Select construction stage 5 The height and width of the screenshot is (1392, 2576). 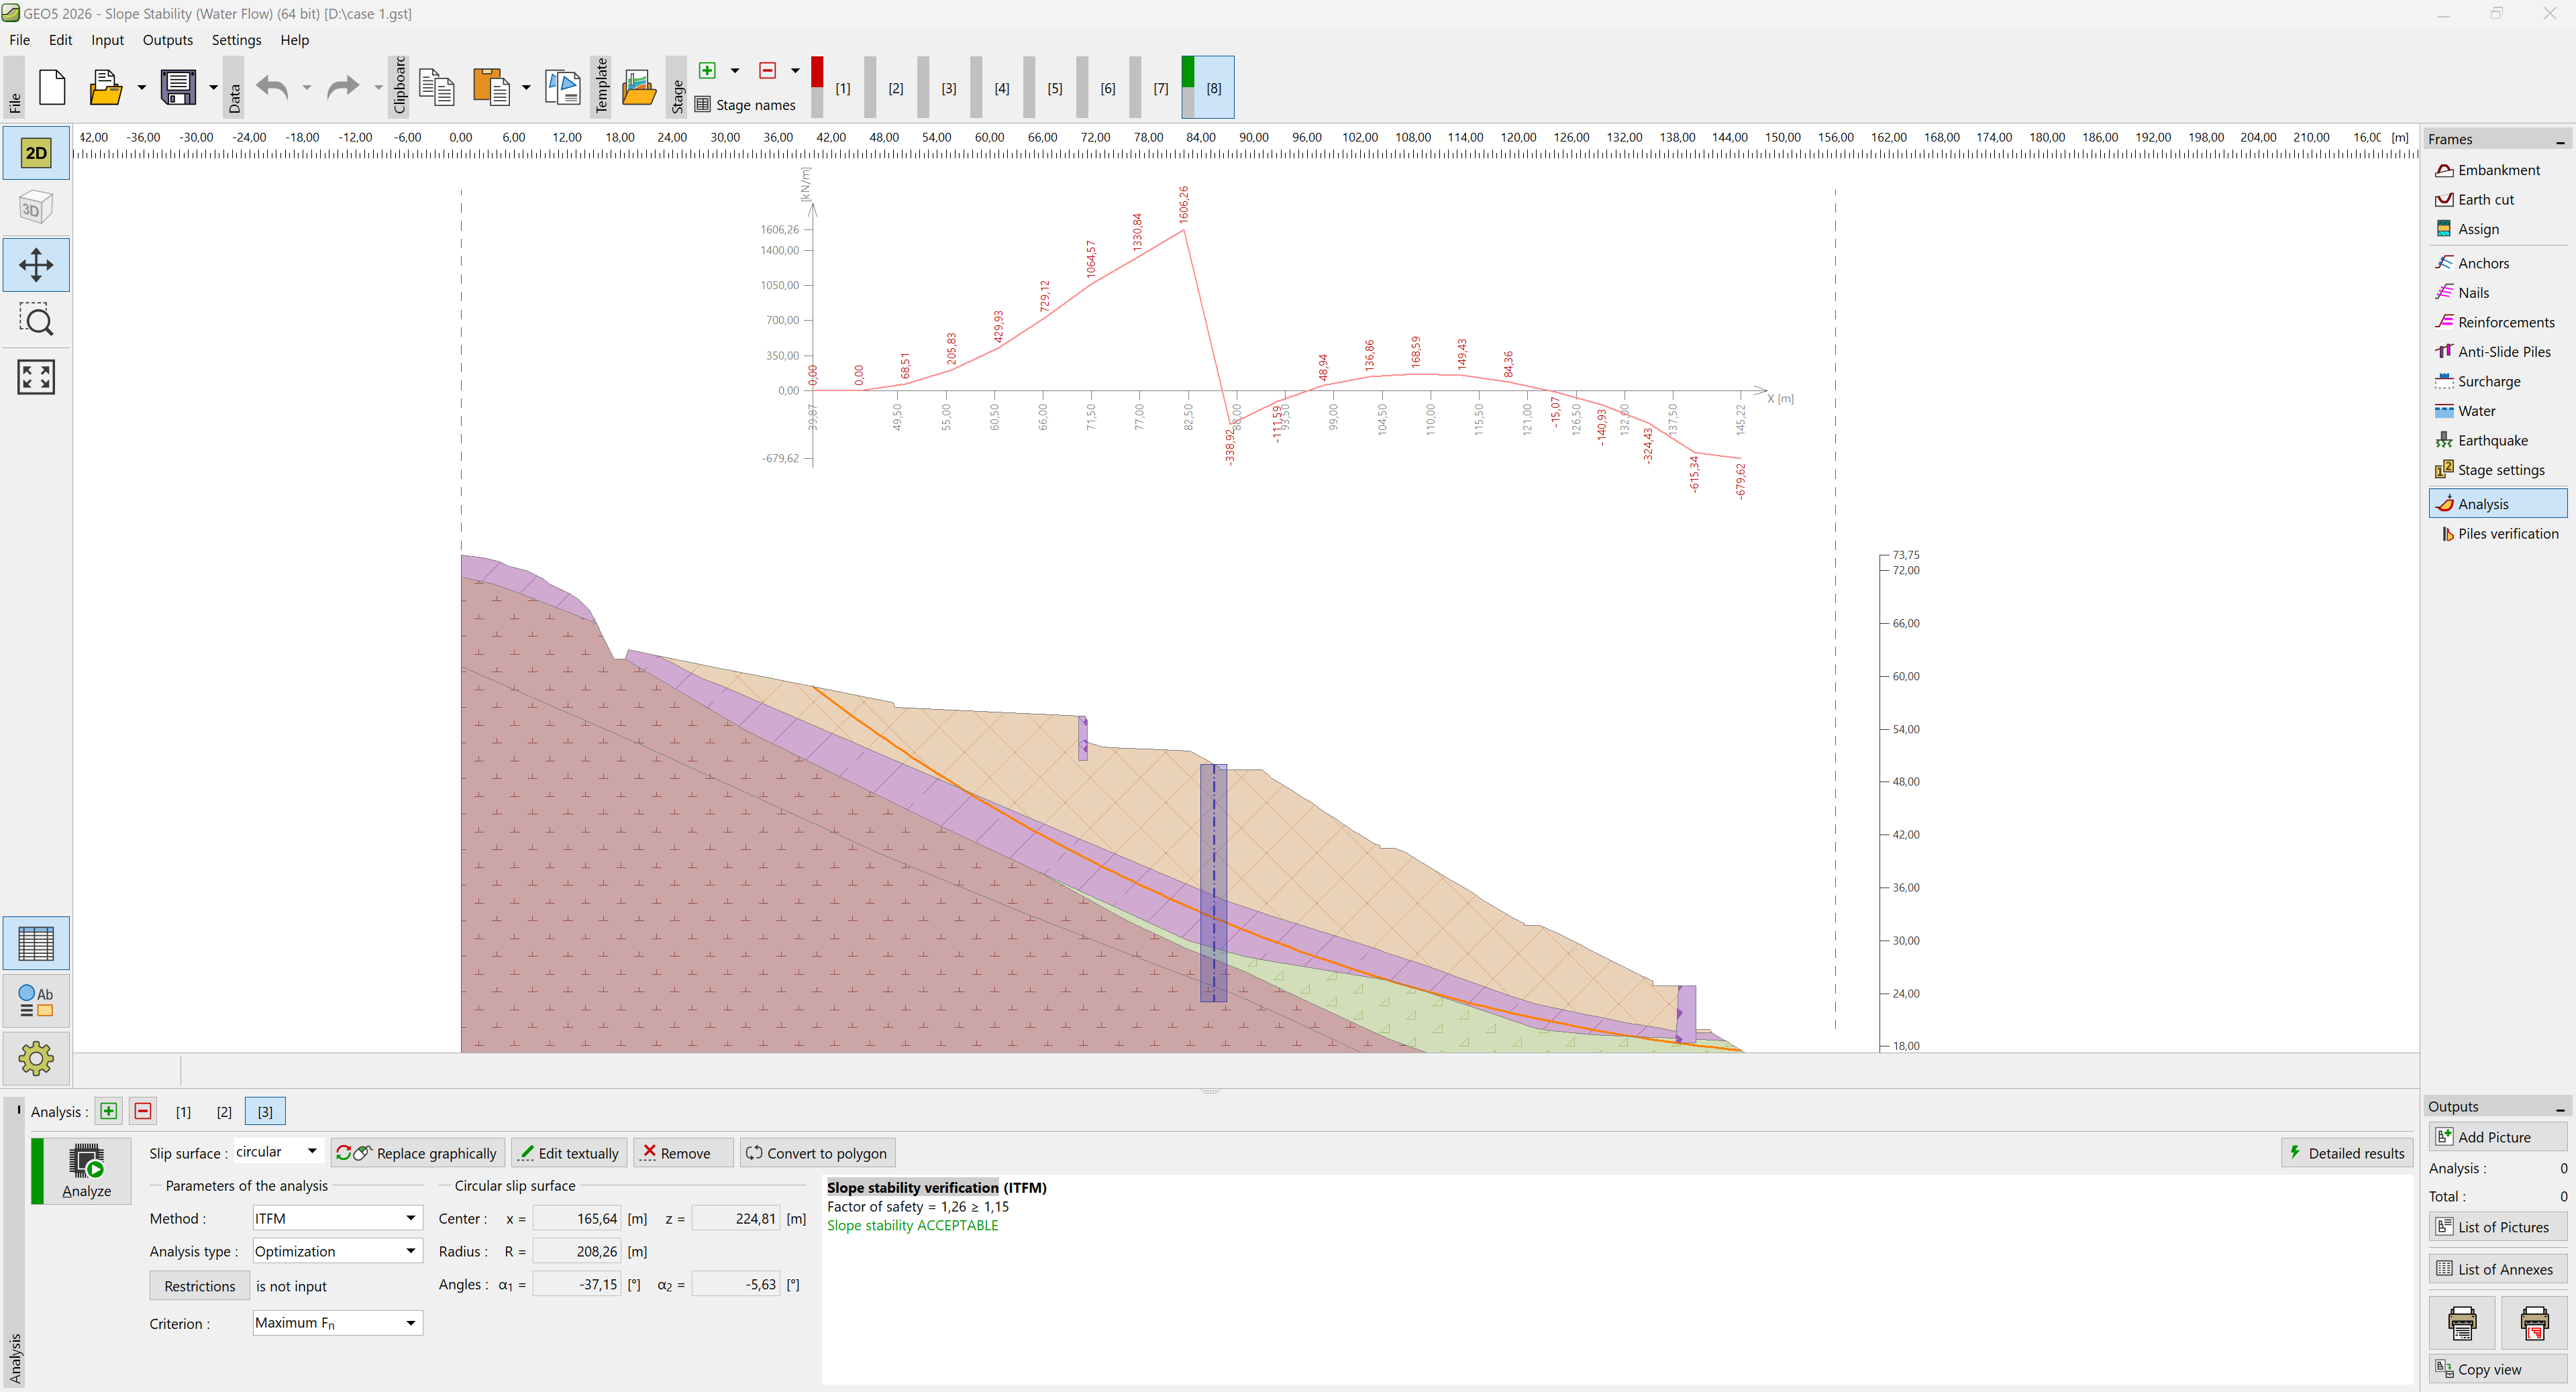[1055, 88]
